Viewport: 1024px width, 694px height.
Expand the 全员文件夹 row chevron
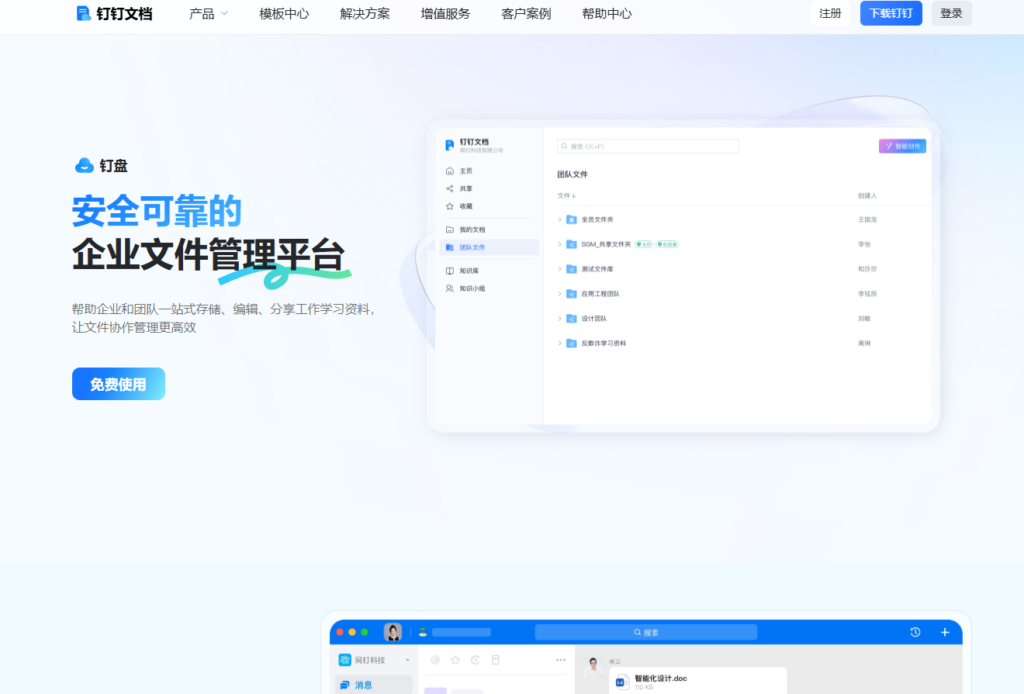[560, 219]
